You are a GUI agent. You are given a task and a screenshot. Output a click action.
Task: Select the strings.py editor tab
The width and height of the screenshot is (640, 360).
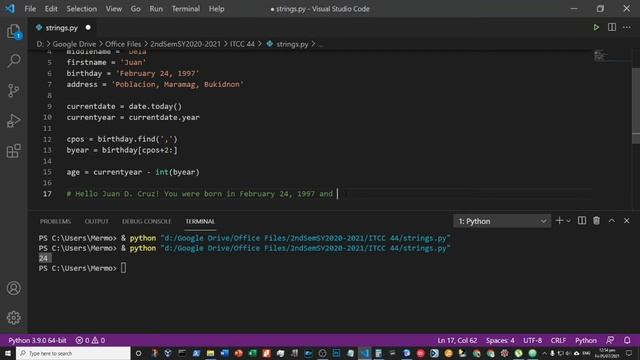tap(62, 28)
